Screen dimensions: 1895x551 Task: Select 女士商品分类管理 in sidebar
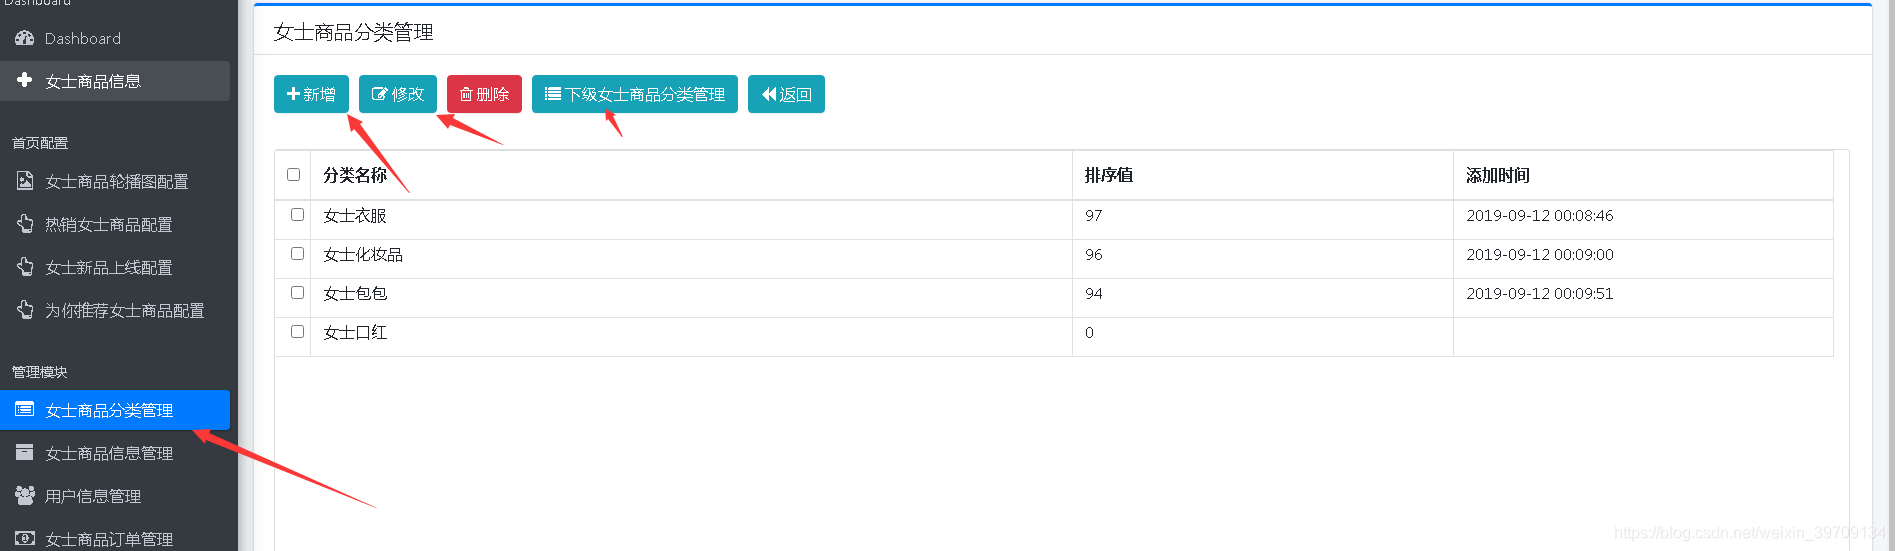pyautogui.click(x=115, y=410)
